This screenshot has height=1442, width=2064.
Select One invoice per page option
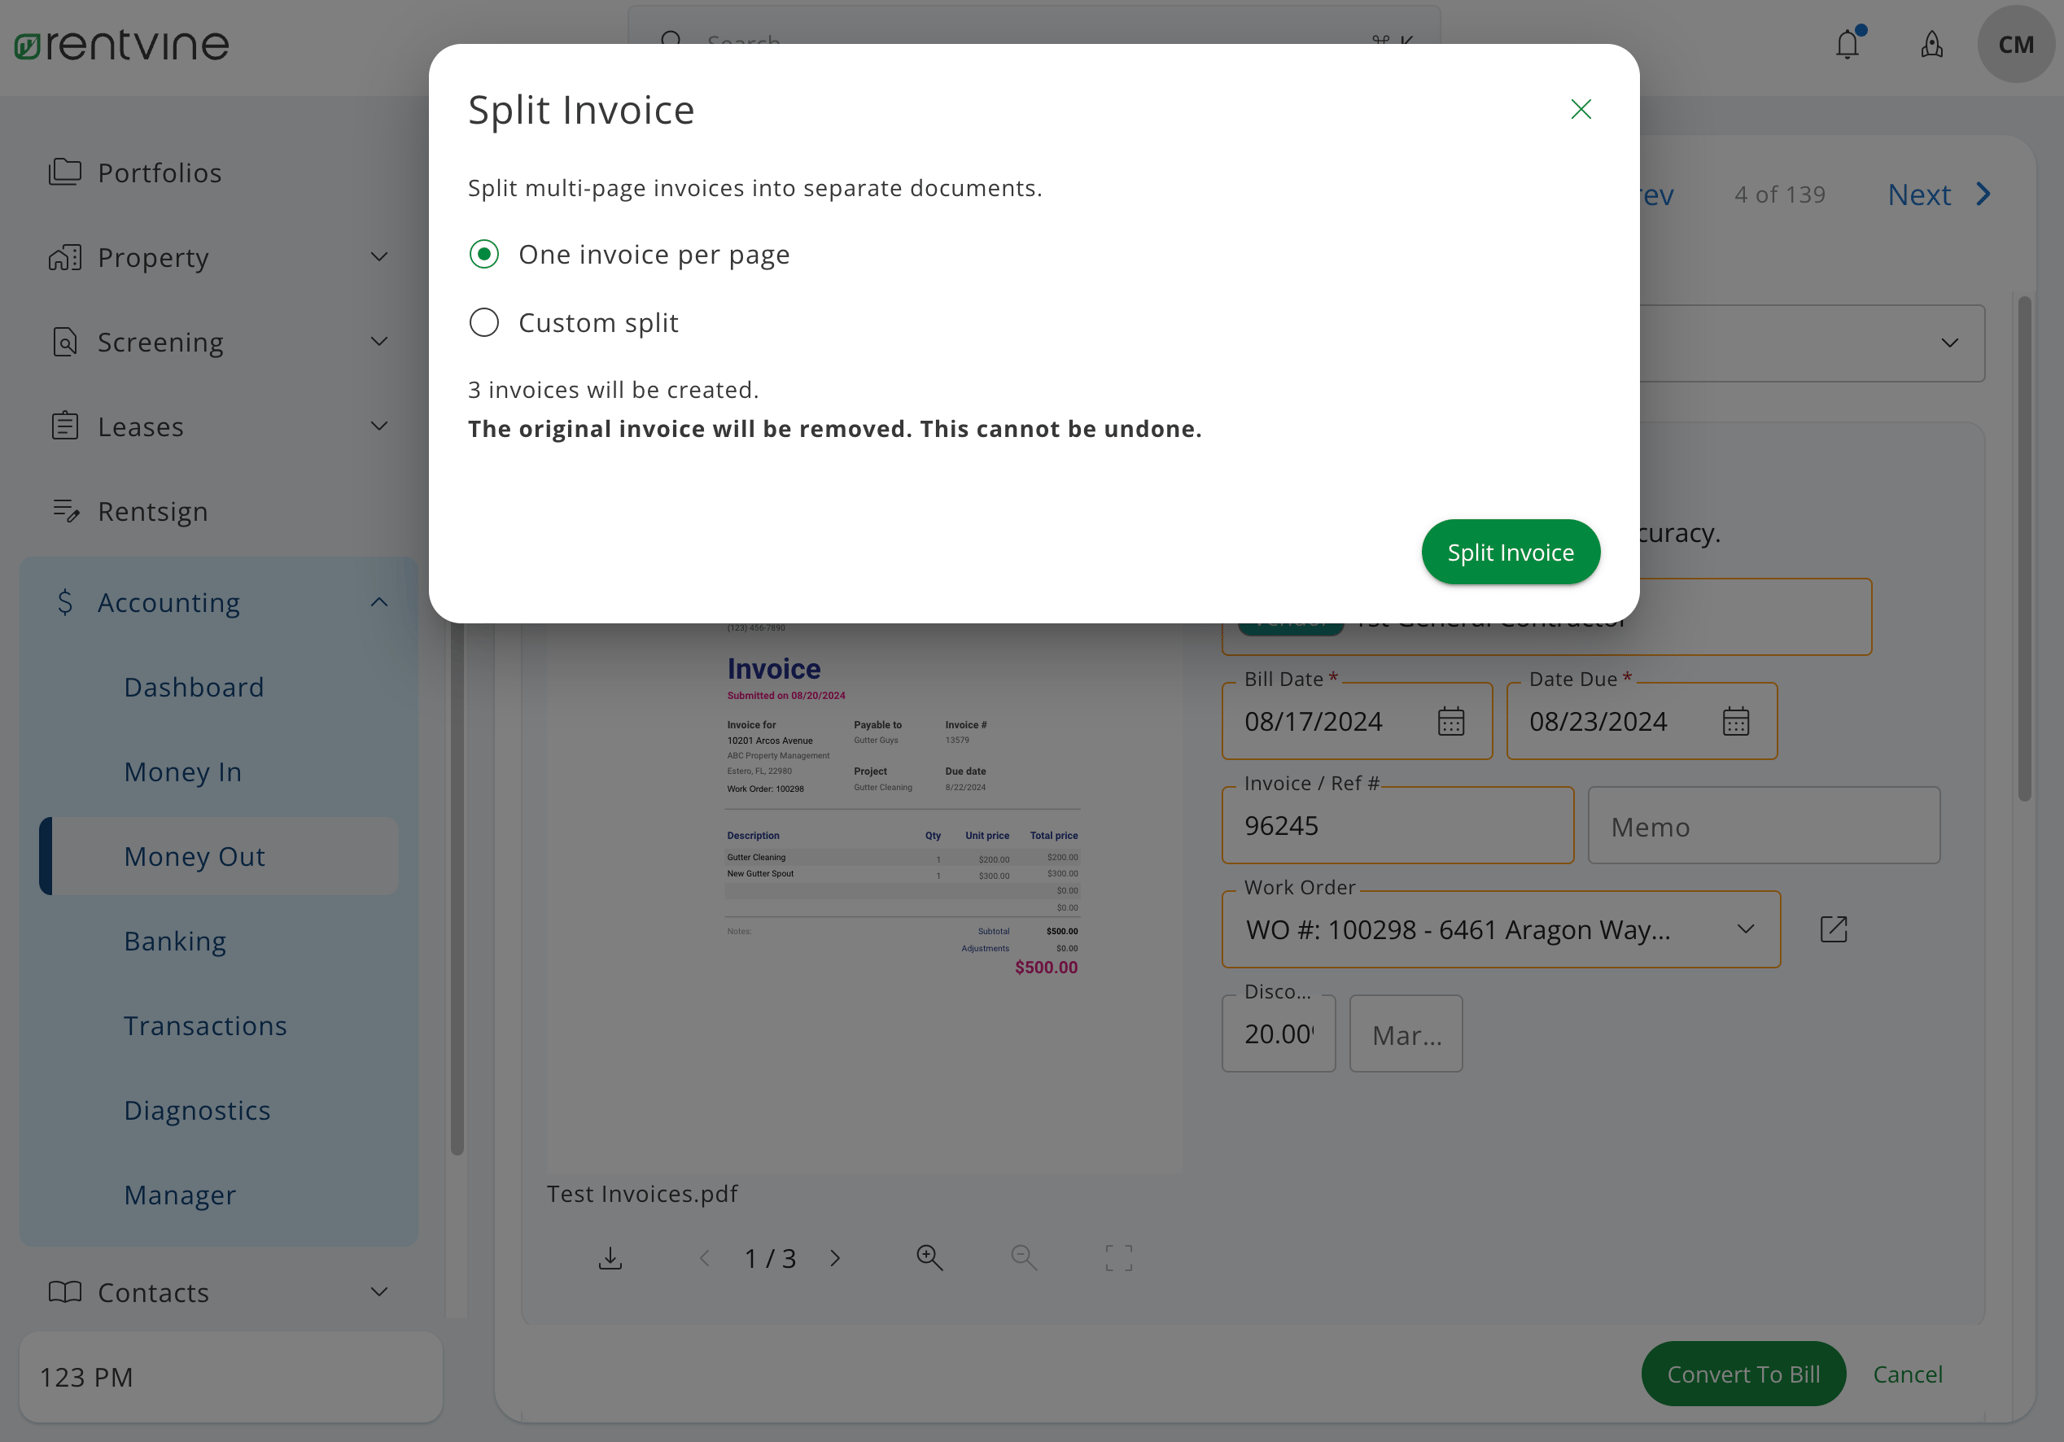coord(484,255)
